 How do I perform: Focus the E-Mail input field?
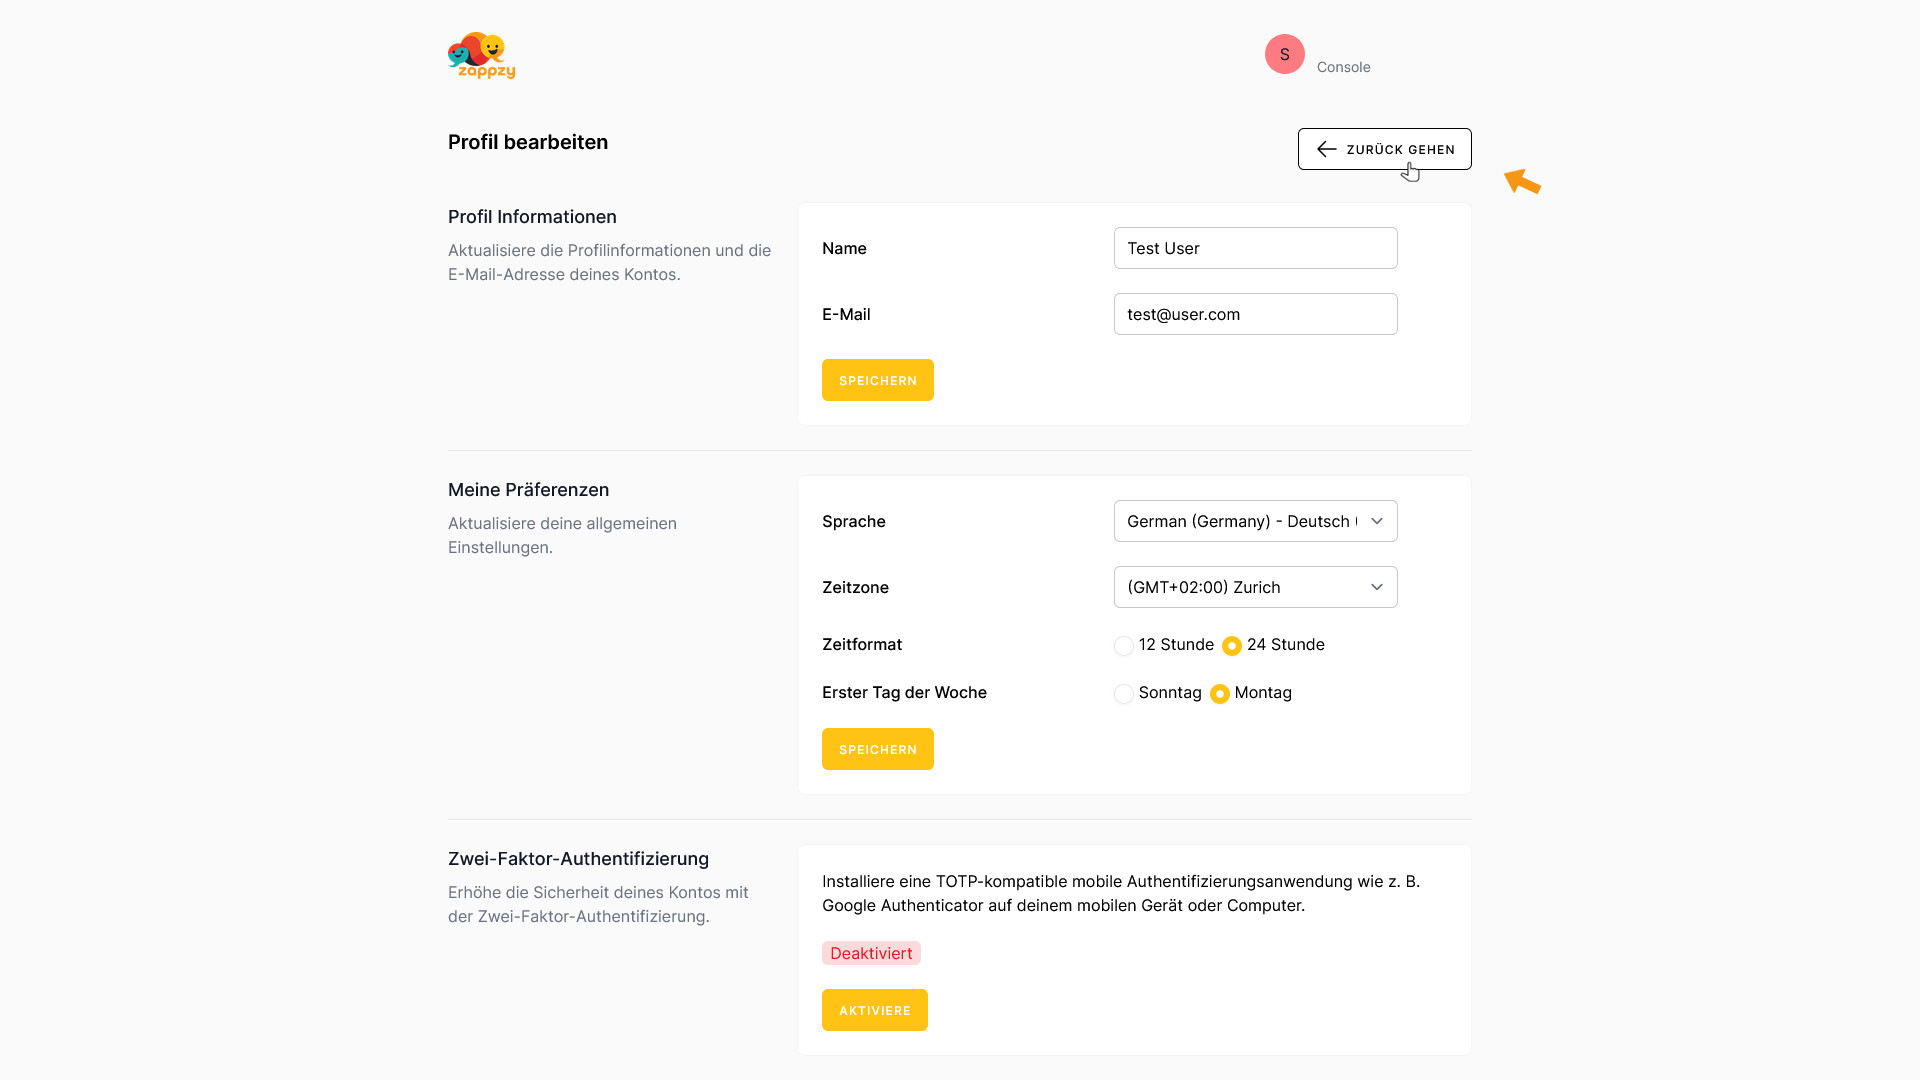[1255, 314]
